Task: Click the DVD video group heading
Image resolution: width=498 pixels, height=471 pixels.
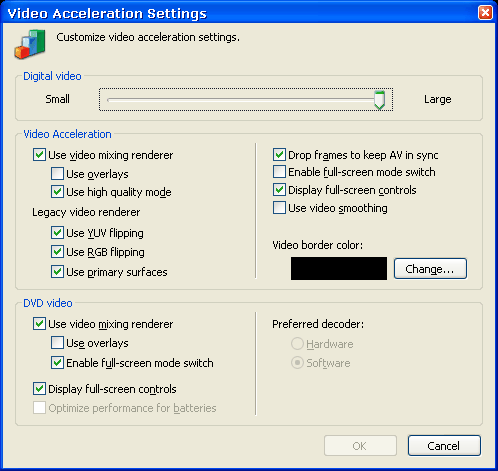Action: pyautogui.click(x=48, y=303)
